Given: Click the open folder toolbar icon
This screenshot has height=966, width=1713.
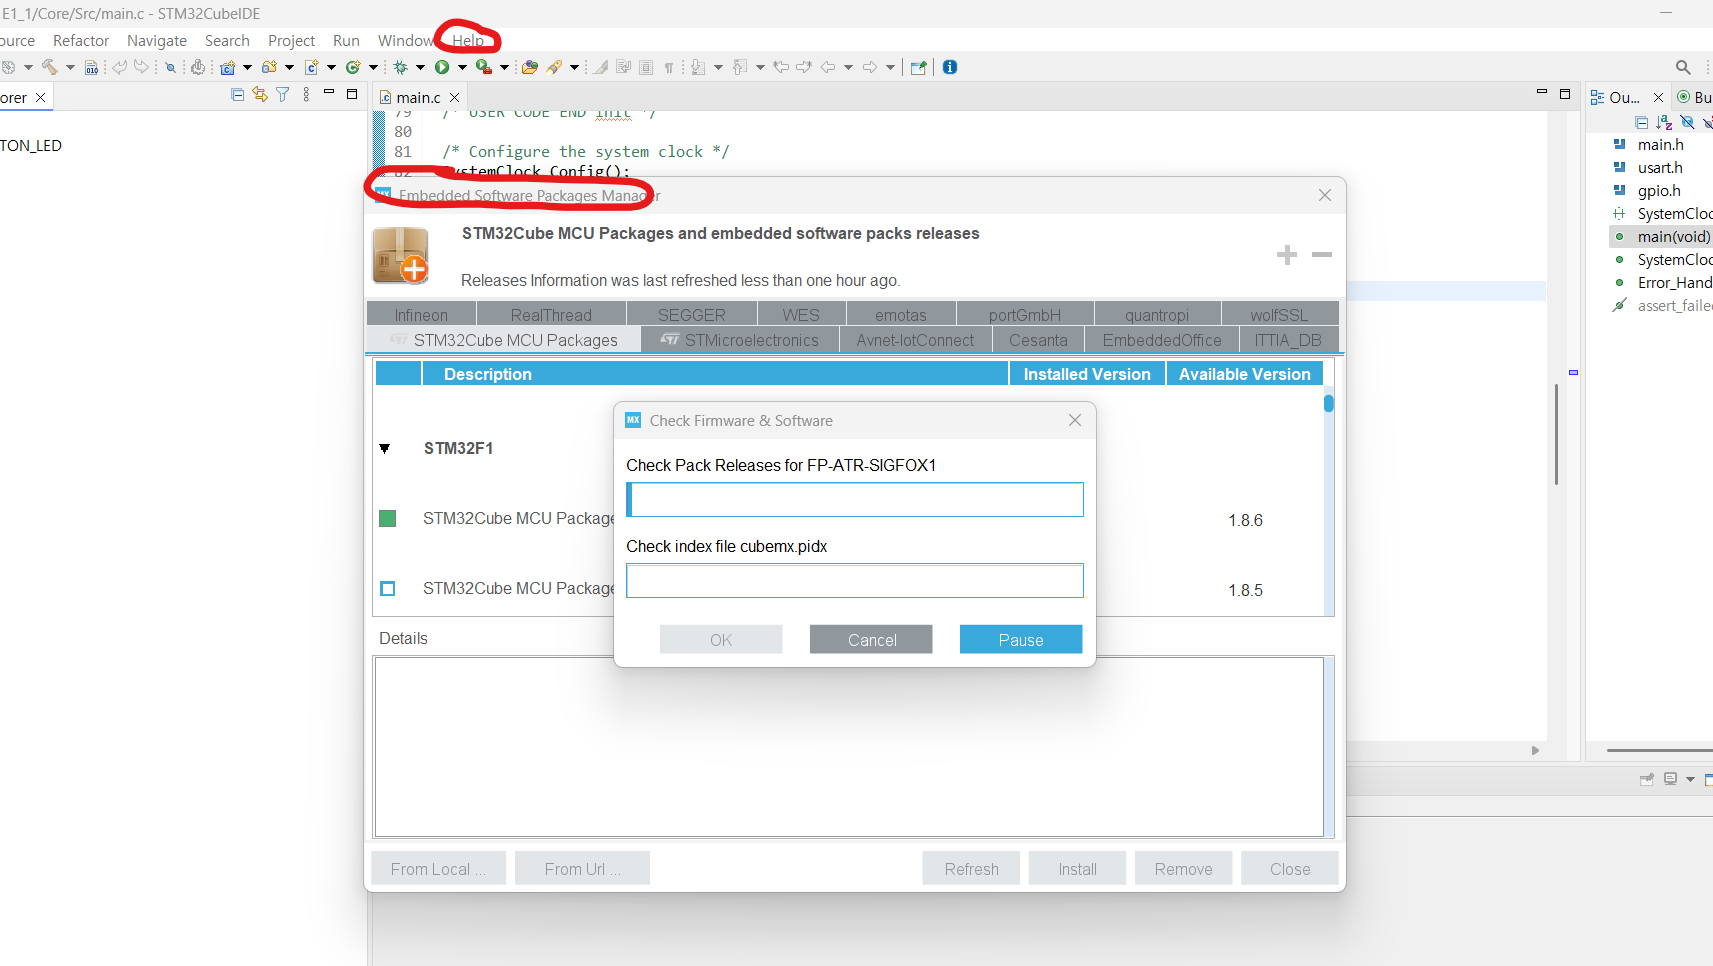Looking at the screenshot, I should pyautogui.click(x=529, y=67).
